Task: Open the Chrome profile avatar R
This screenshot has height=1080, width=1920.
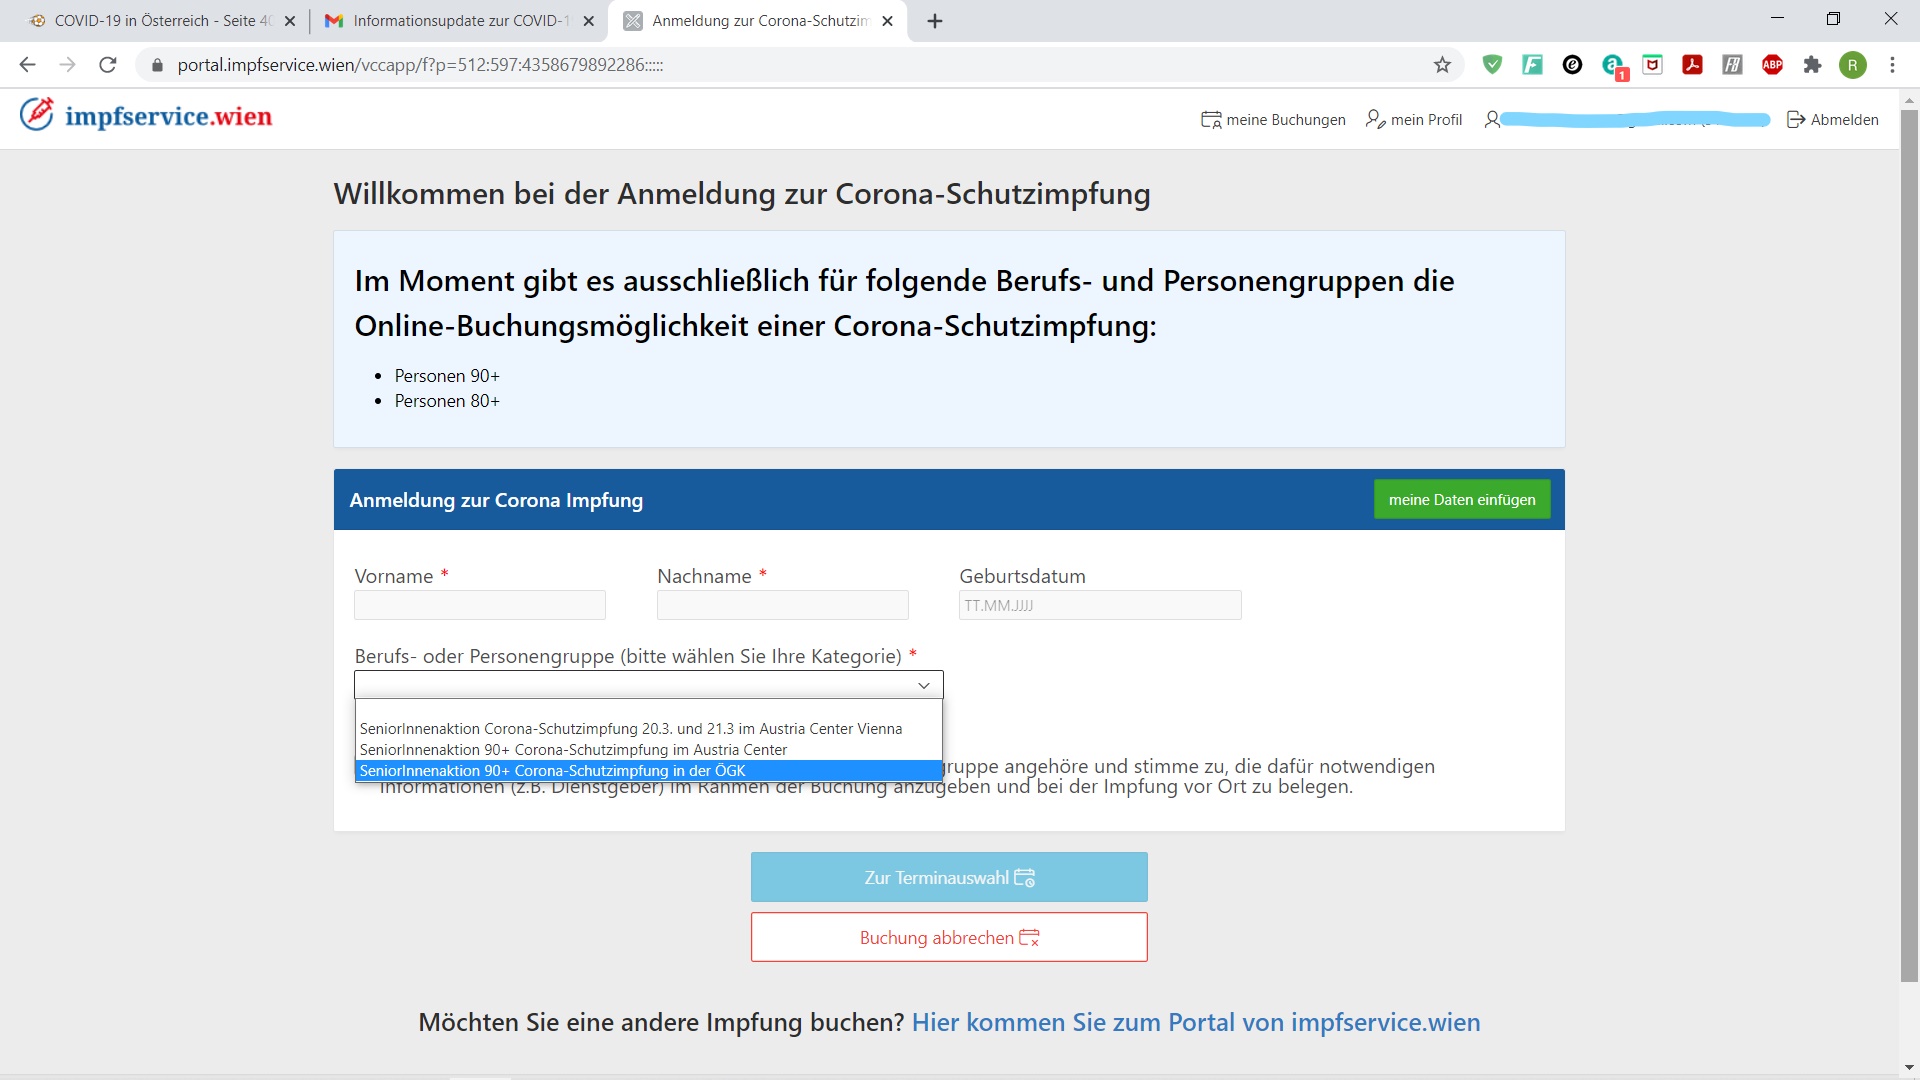Action: pyautogui.click(x=1852, y=65)
